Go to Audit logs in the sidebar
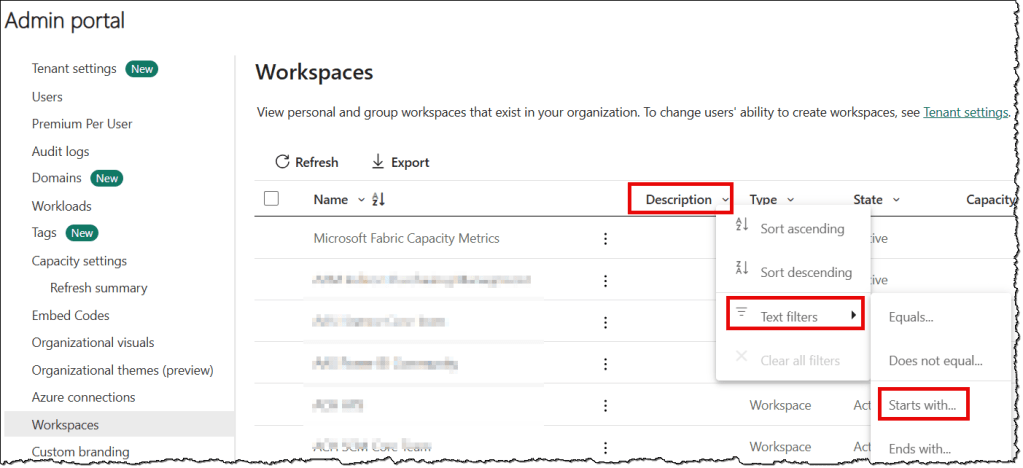 coord(60,151)
